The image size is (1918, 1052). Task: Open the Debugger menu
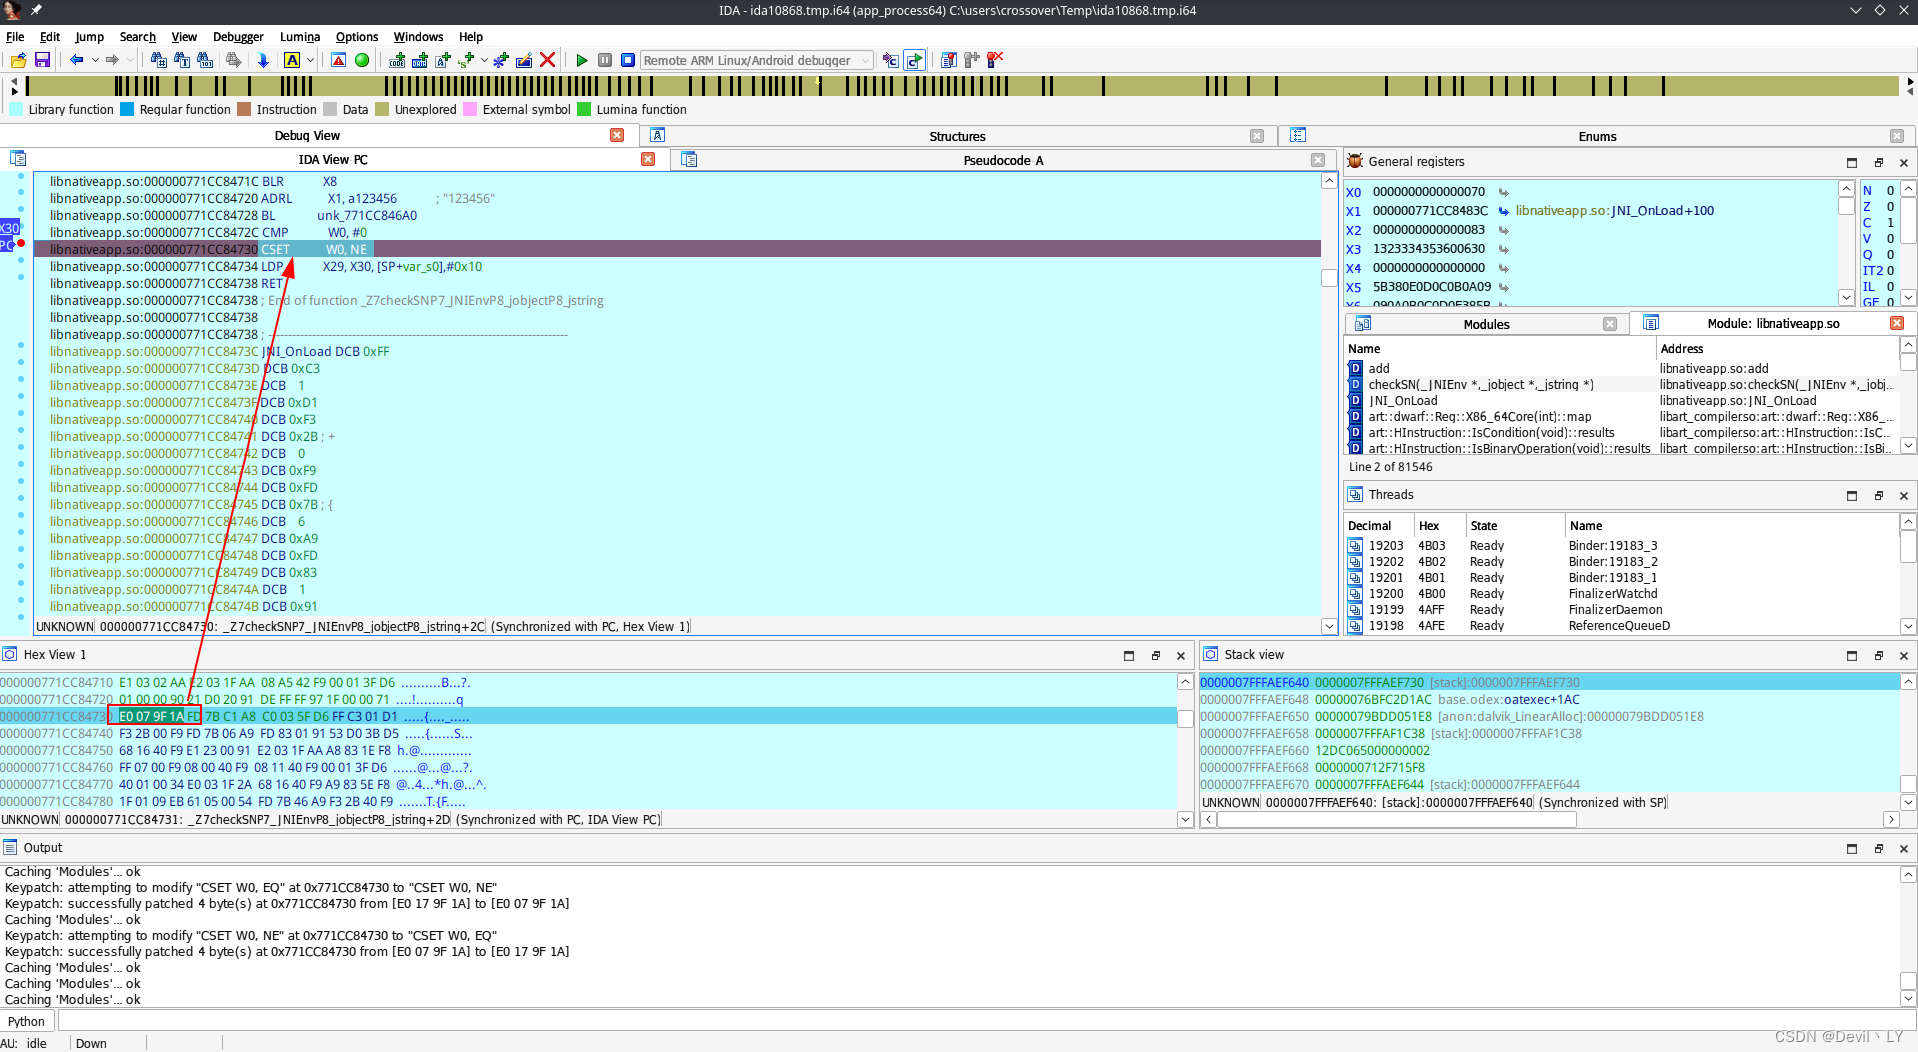click(238, 37)
